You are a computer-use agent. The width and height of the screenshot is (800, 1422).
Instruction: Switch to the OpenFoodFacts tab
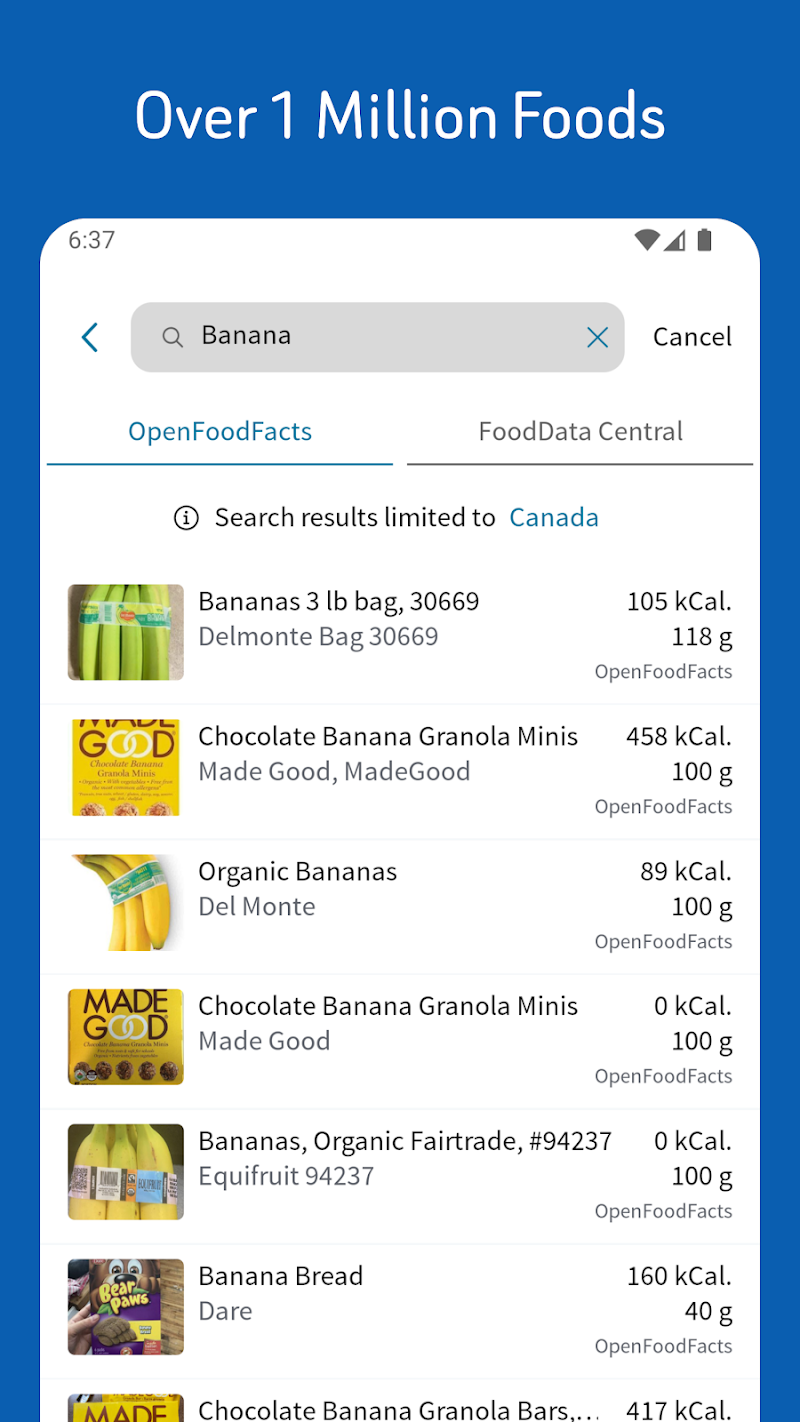click(x=220, y=432)
